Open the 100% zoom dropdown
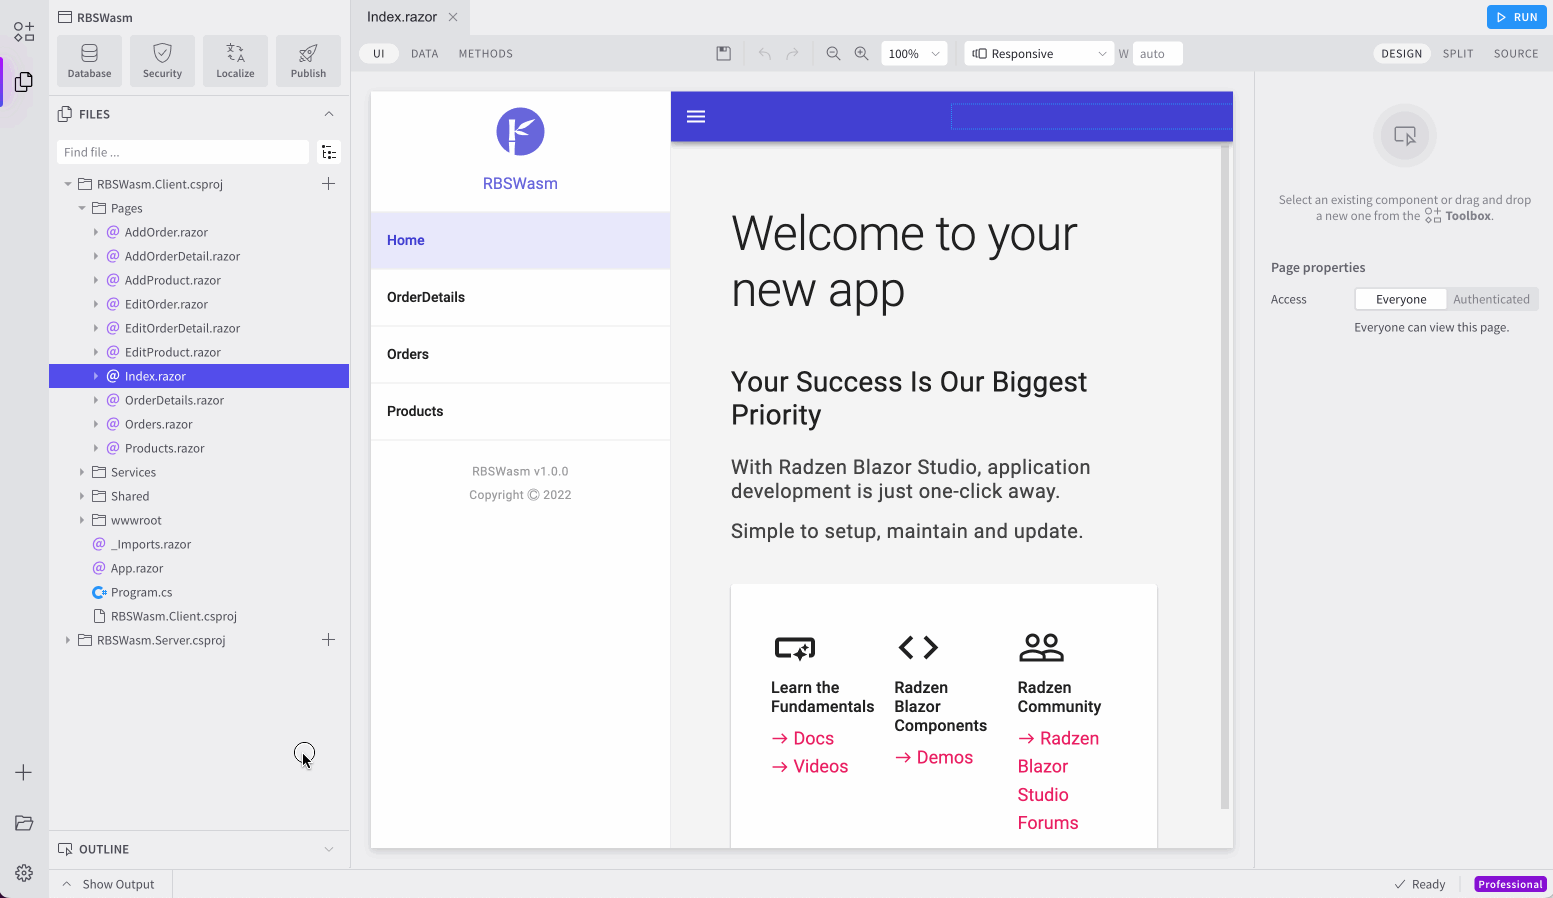The width and height of the screenshot is (1553, 898). click(913, 54)
